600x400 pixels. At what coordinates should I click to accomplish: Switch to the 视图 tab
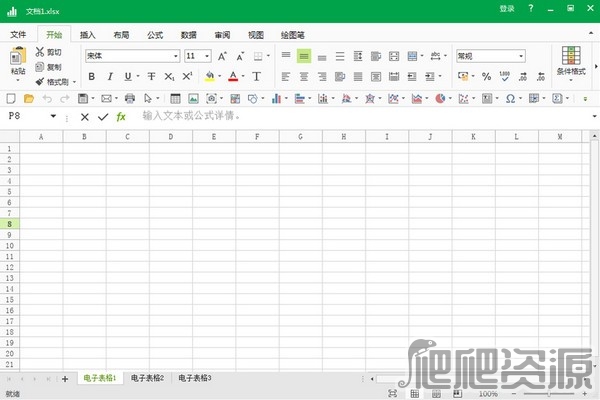coord(256,35)
